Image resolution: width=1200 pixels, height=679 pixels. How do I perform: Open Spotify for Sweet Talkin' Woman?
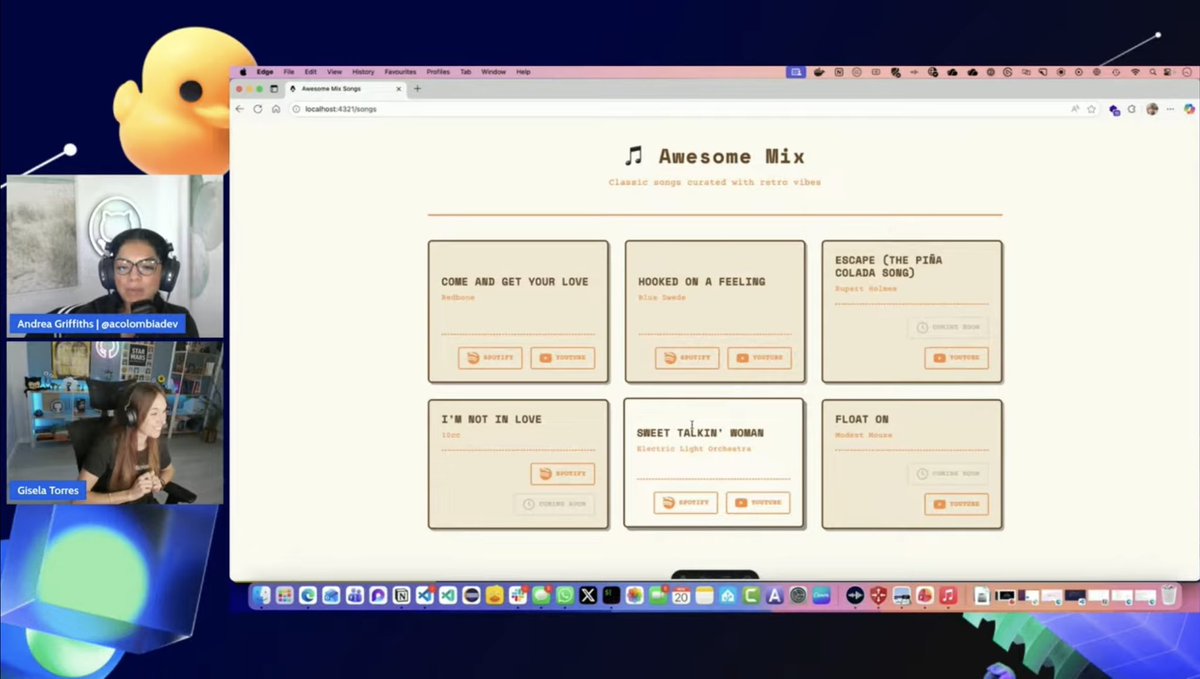(x=686, y=502)
